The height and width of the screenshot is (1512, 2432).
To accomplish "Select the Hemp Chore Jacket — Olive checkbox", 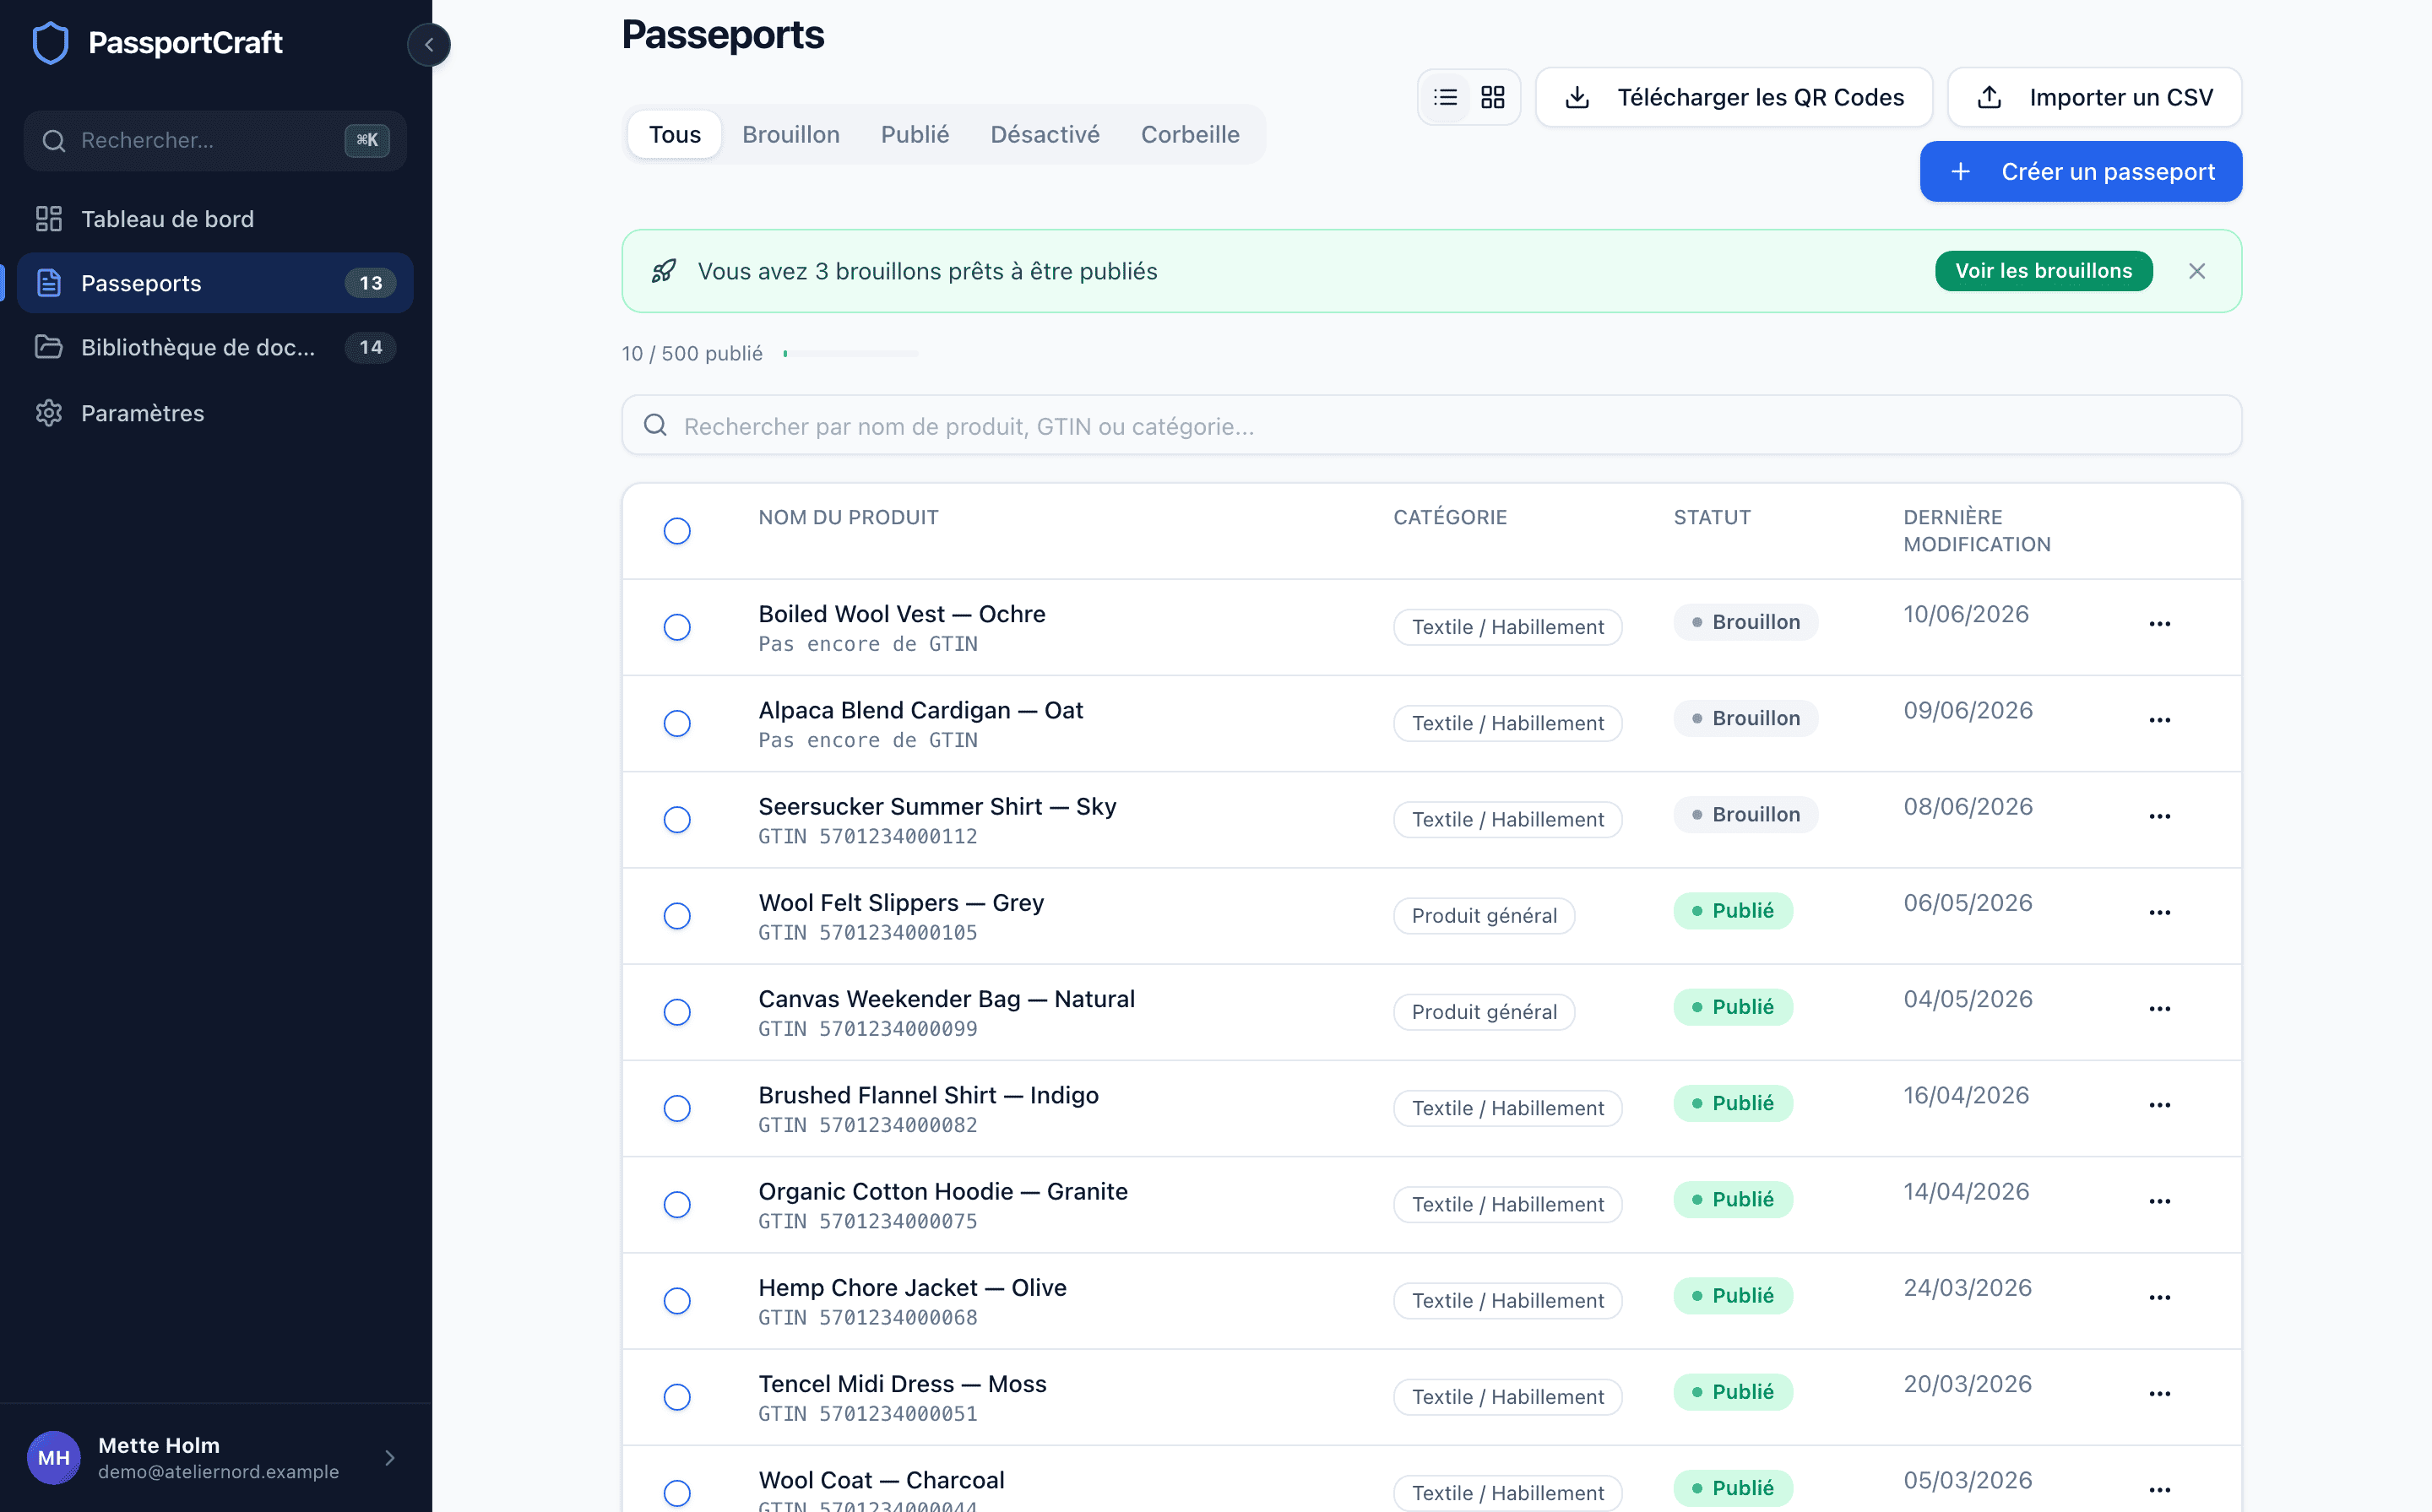I will [677, 1301].
